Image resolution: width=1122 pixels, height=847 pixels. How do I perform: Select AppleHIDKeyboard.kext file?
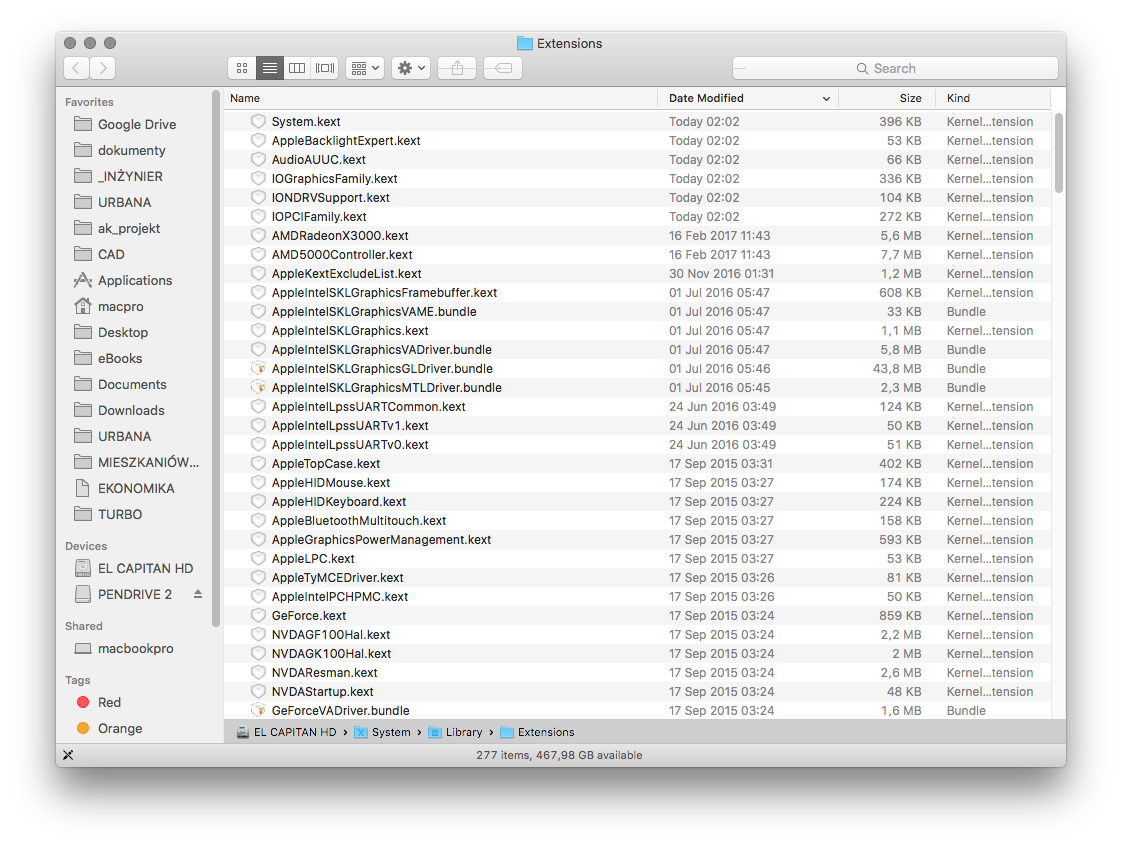pyautogui.click(x=638, y=501)
